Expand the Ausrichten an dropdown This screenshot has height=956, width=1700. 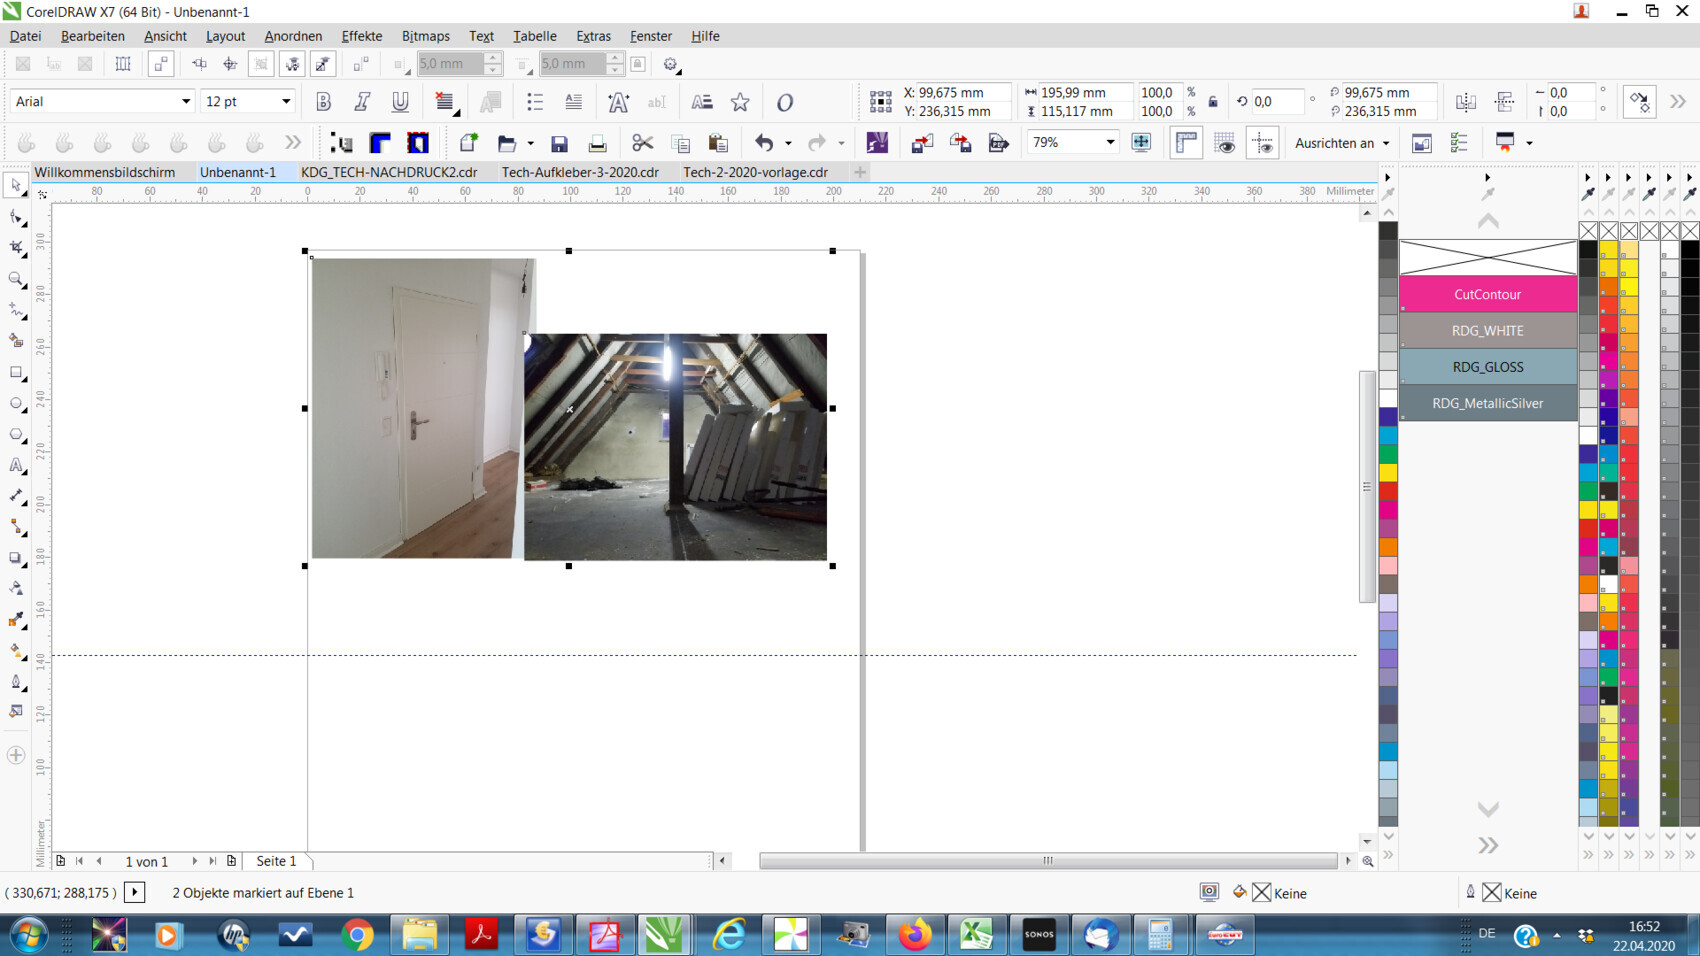tap(1385, 143)
